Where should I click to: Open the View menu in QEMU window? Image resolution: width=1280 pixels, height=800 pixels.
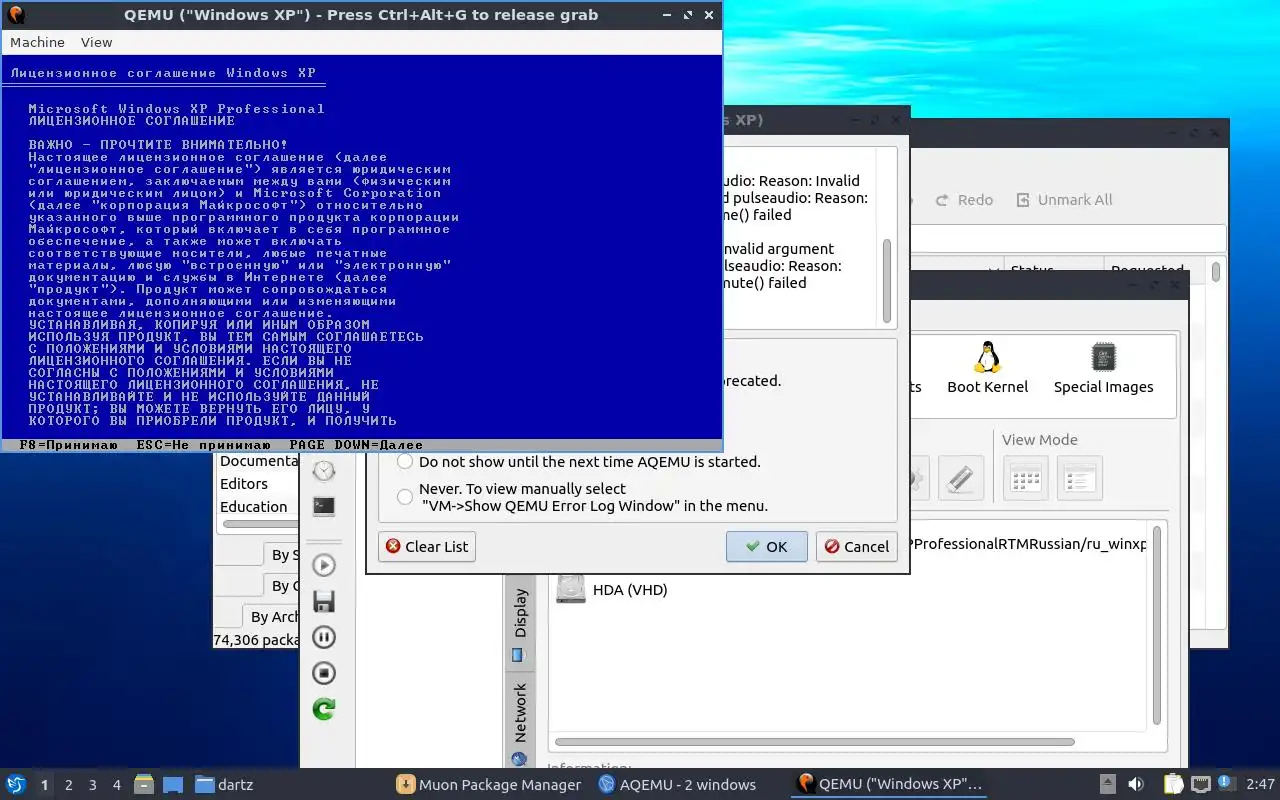96,42
